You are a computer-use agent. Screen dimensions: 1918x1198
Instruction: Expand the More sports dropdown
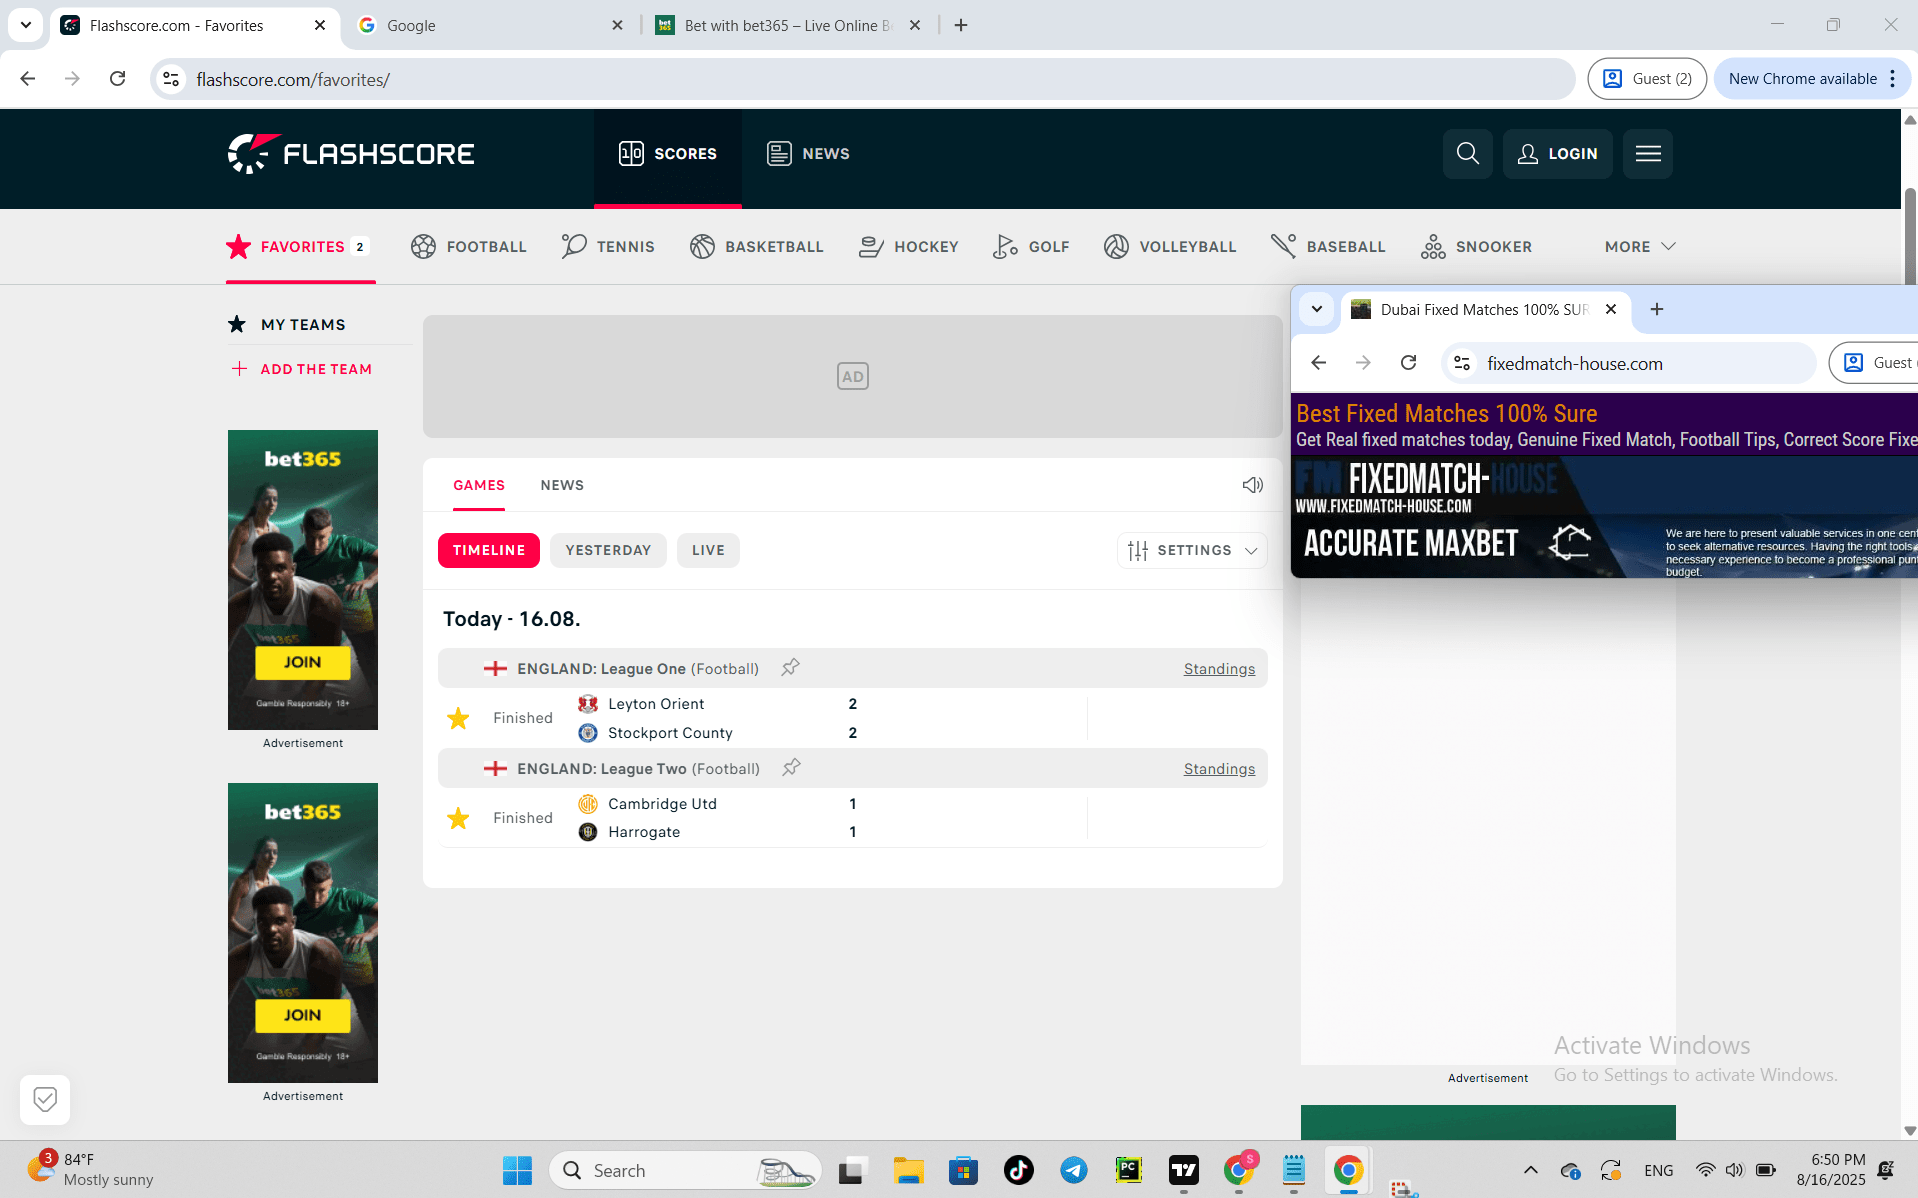pos(1640,246)
